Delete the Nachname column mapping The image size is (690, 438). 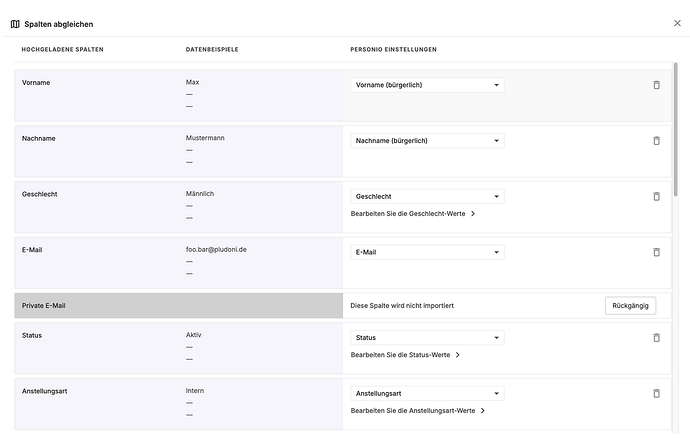pos(656,141)
